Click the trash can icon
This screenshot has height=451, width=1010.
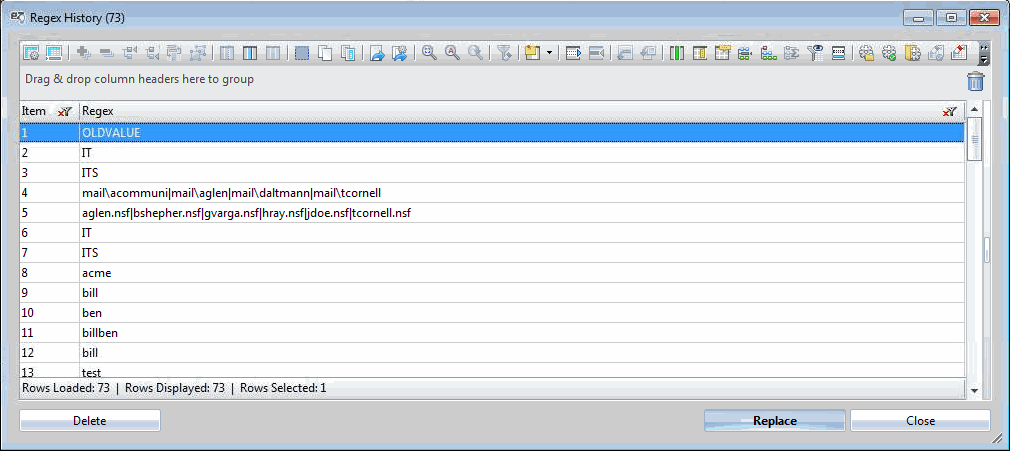point(976,83)
